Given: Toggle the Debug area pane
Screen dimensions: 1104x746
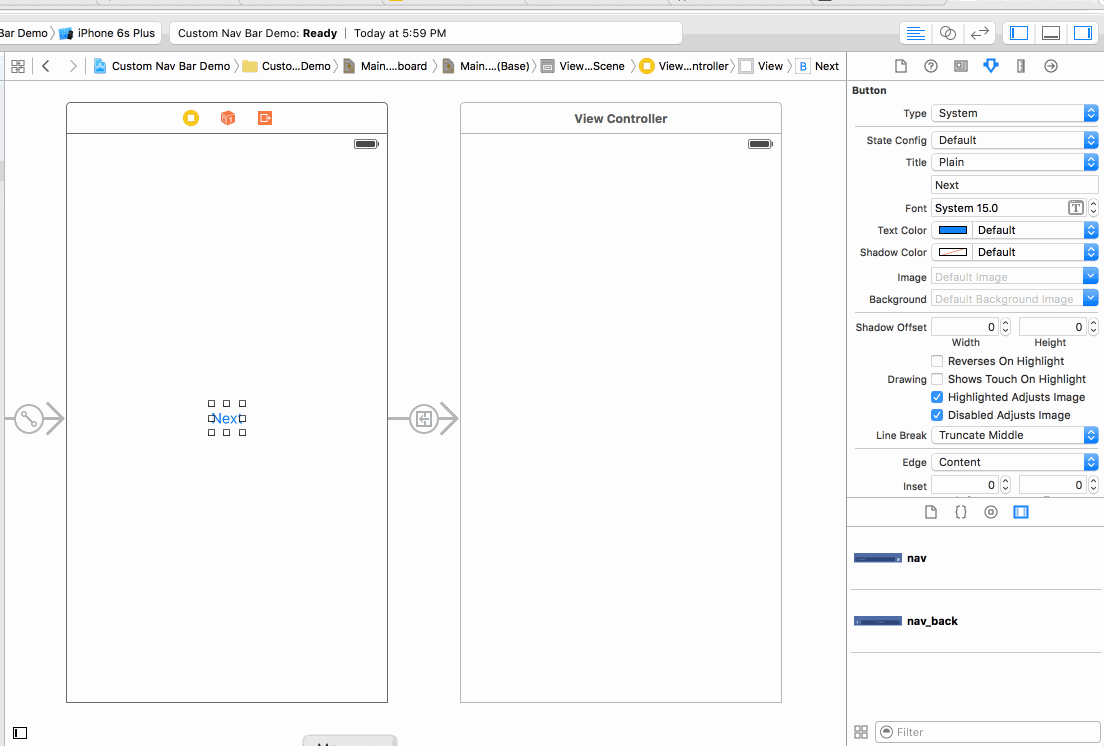Looking at the screenshot, I should point(1050,33).
